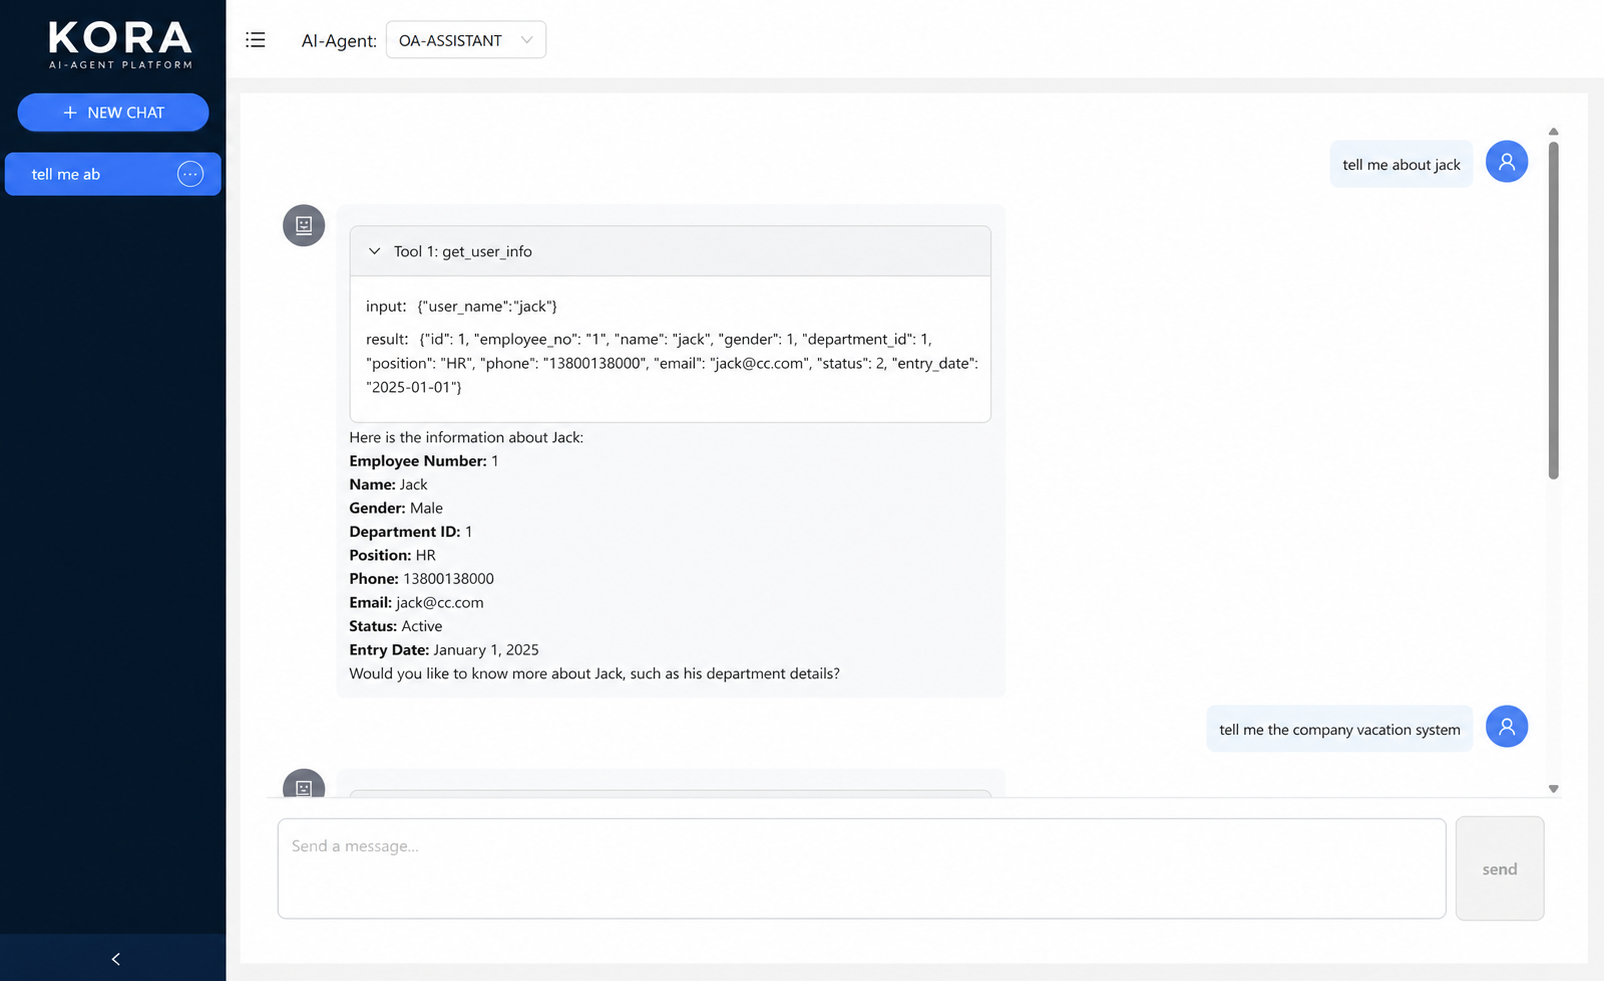Open the AI-Agent OA-ASSISTANT dropdown
This screenshot has height=981, width=1604.
tap(465, 40)
